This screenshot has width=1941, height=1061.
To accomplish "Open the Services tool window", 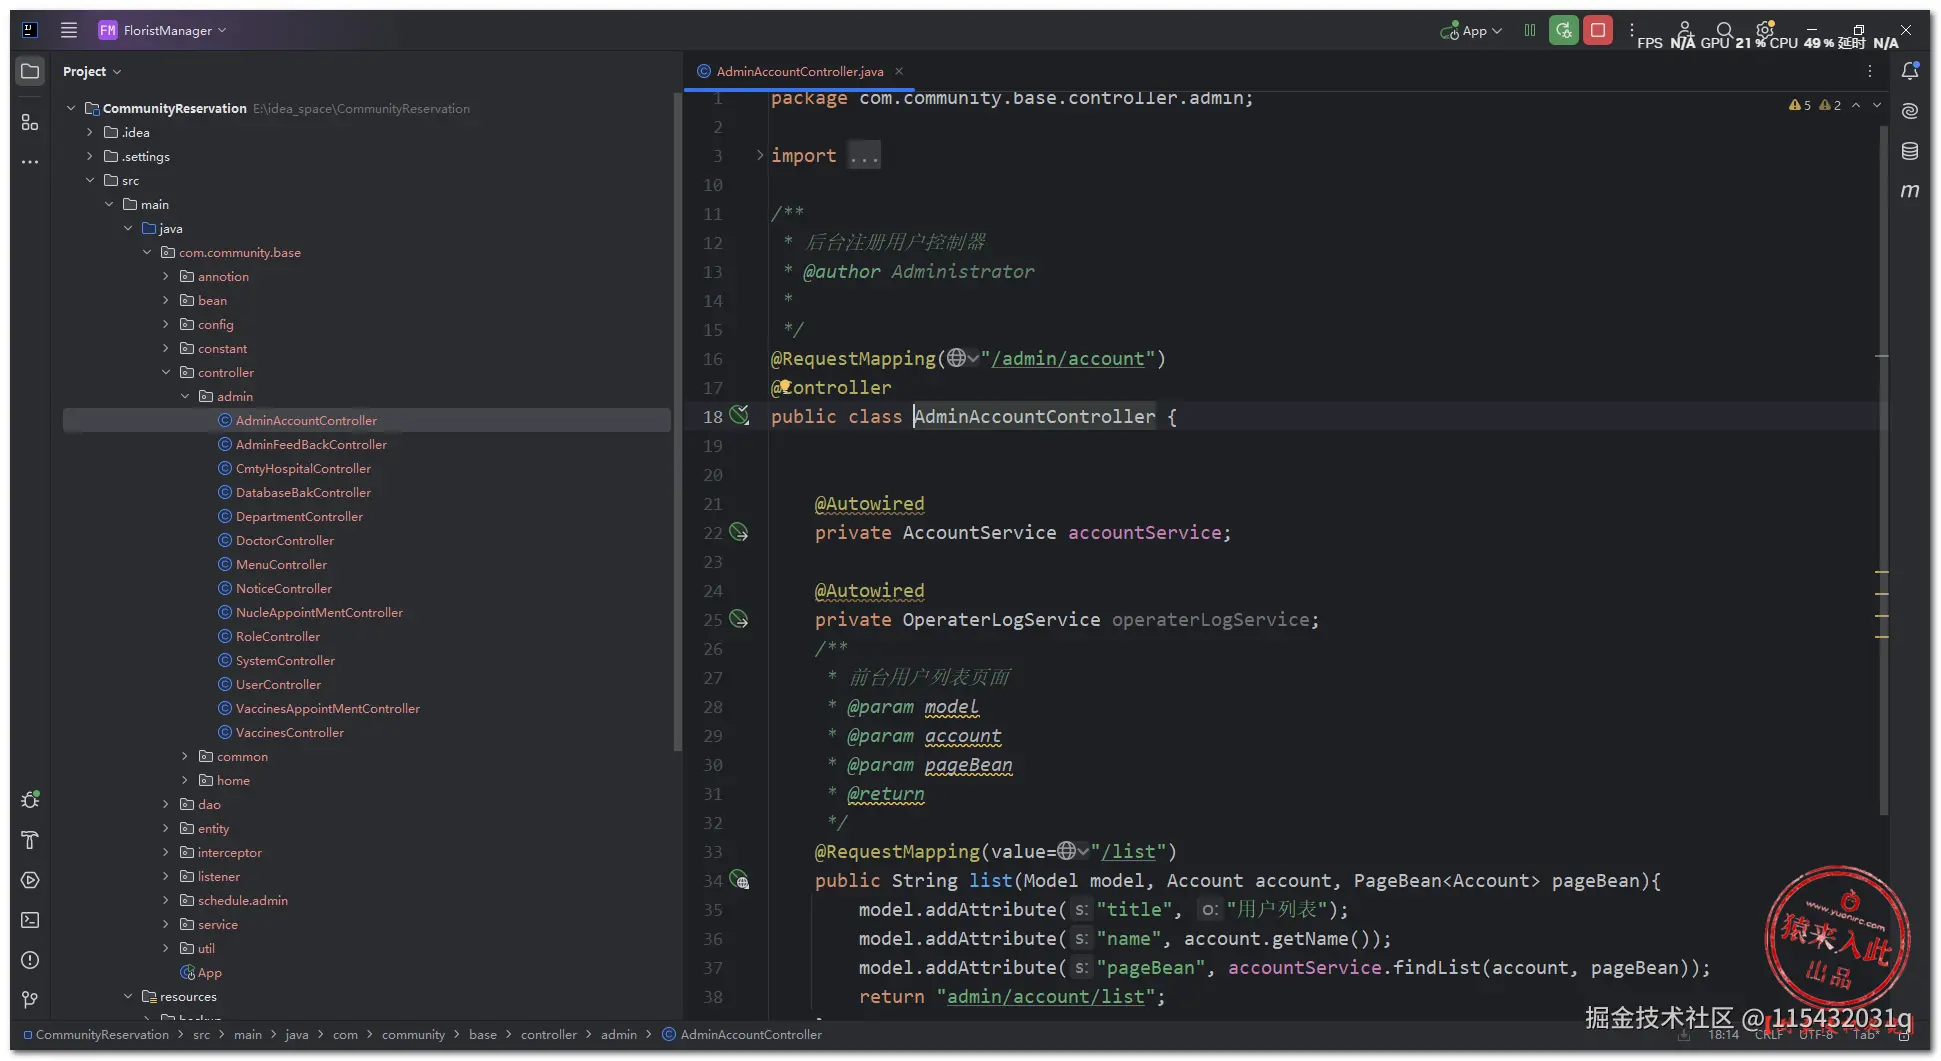I will pyautogui.click(x=30, y=880).
